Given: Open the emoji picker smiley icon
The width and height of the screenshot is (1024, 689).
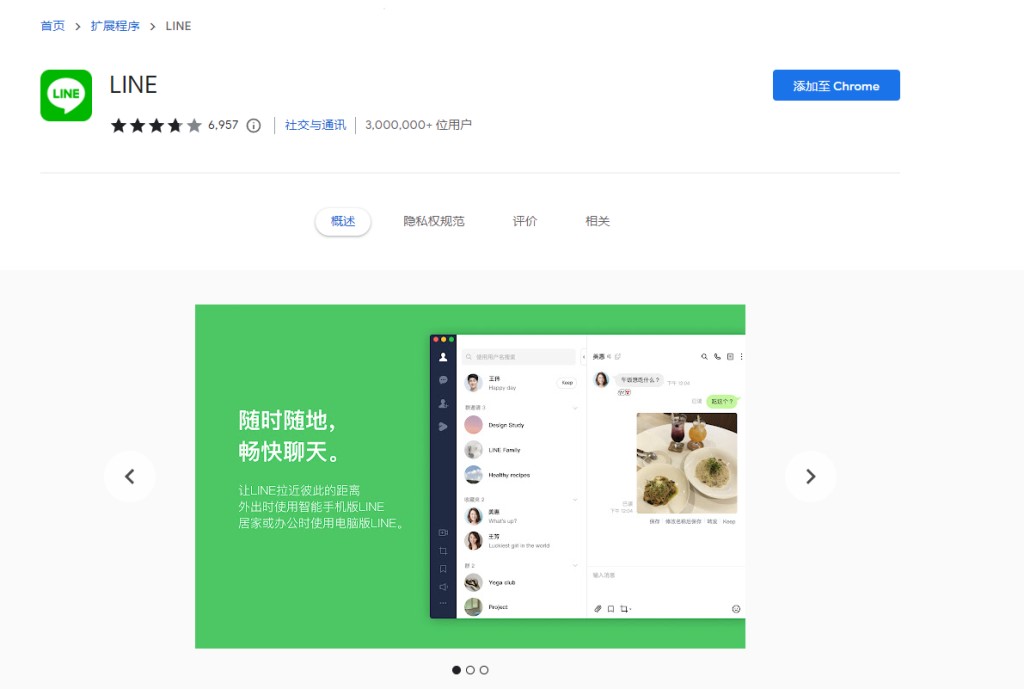Looking at the screenshot, I should click(x=736, y=608).
